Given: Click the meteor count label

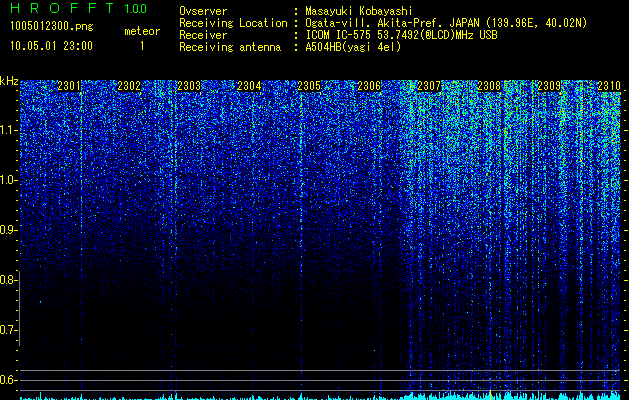Looking at the screenshot, I should (x=142, y=31).
